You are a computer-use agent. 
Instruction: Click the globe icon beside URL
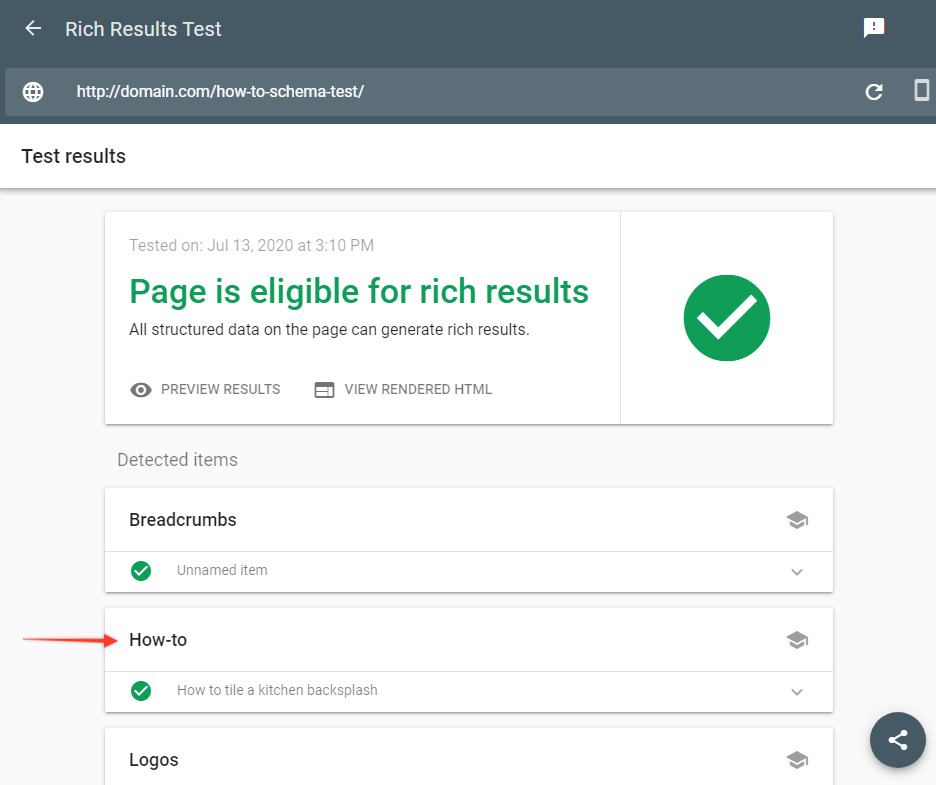point(33,92)
